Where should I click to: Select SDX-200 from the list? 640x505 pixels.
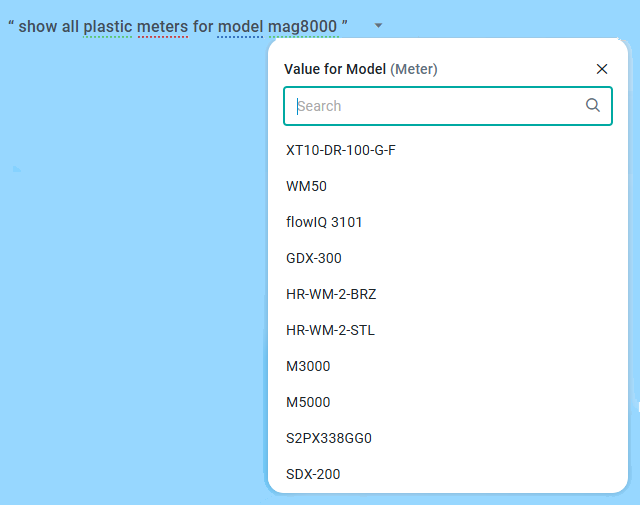click(x=313, y=474)
